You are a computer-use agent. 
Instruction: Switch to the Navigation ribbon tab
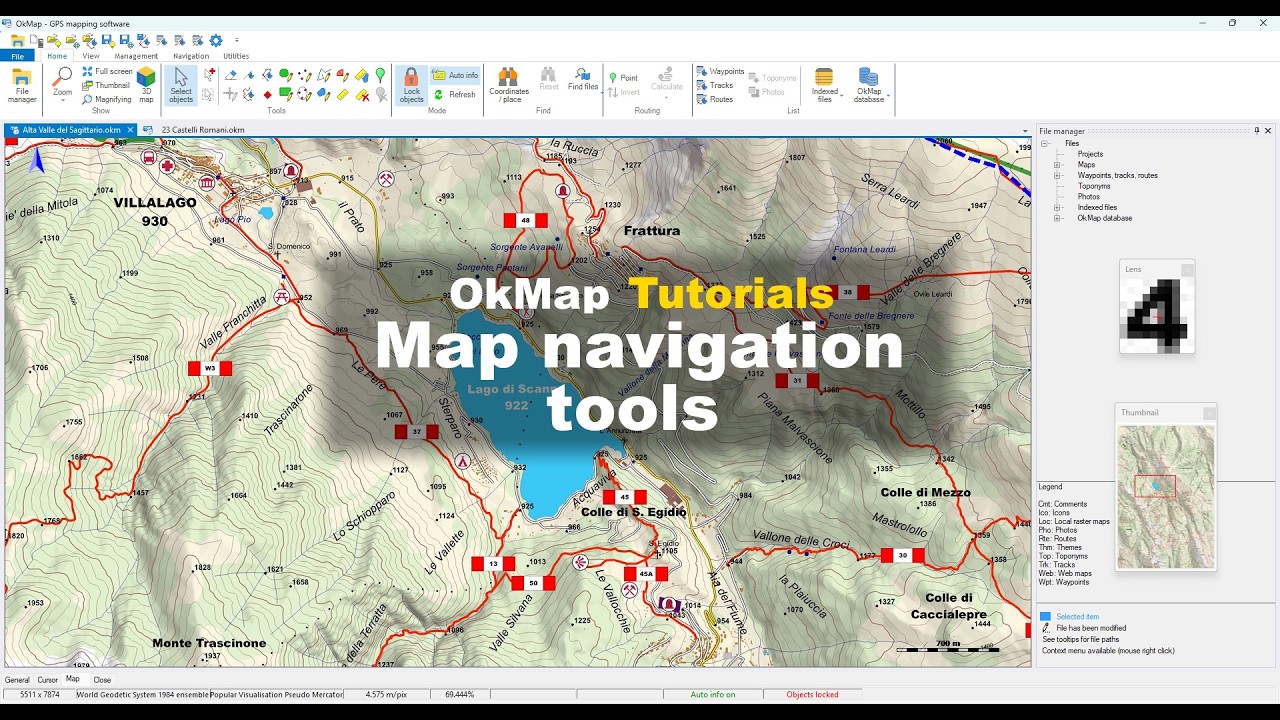click(x=191, y=56)
